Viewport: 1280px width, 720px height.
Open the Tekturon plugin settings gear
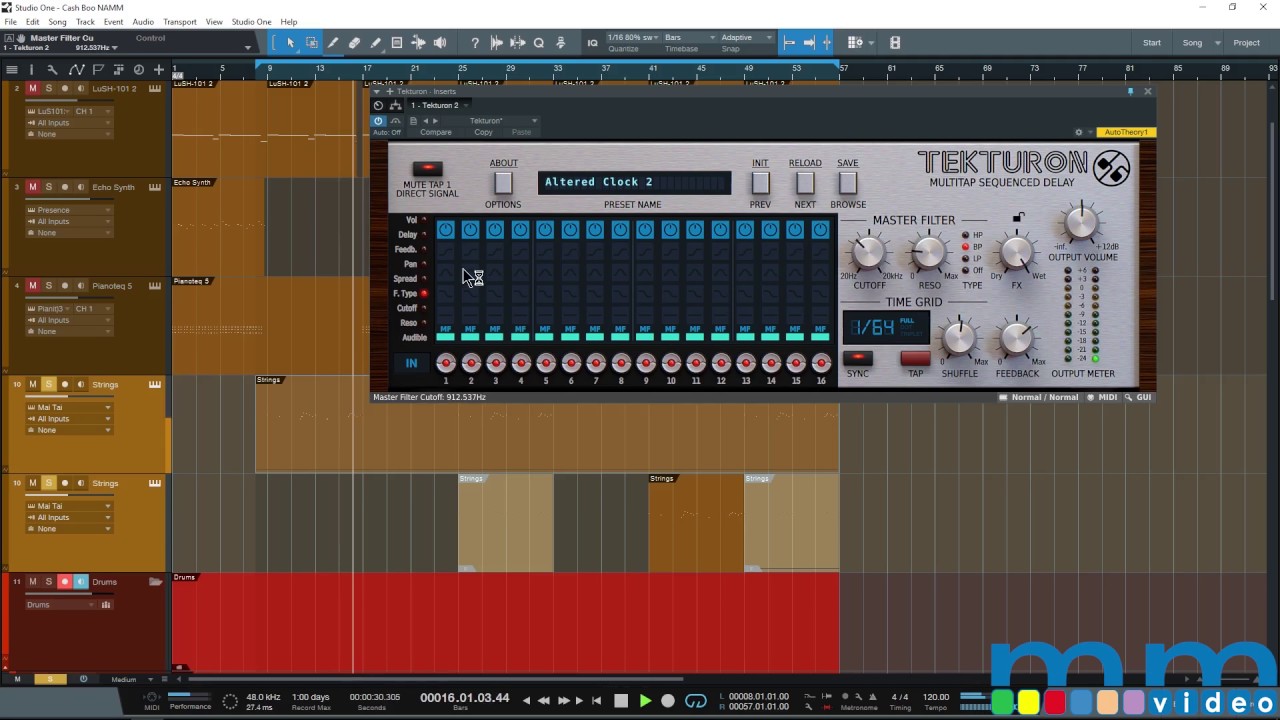click(x=1078, y=132)
